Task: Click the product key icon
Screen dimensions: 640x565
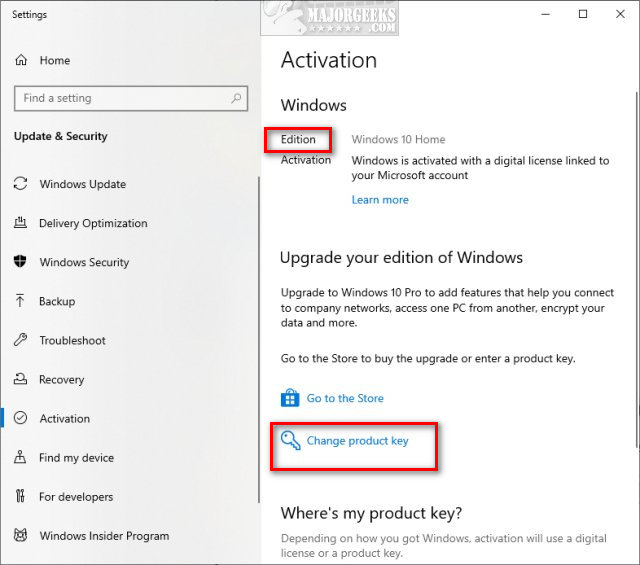Action: pos(291,440)
